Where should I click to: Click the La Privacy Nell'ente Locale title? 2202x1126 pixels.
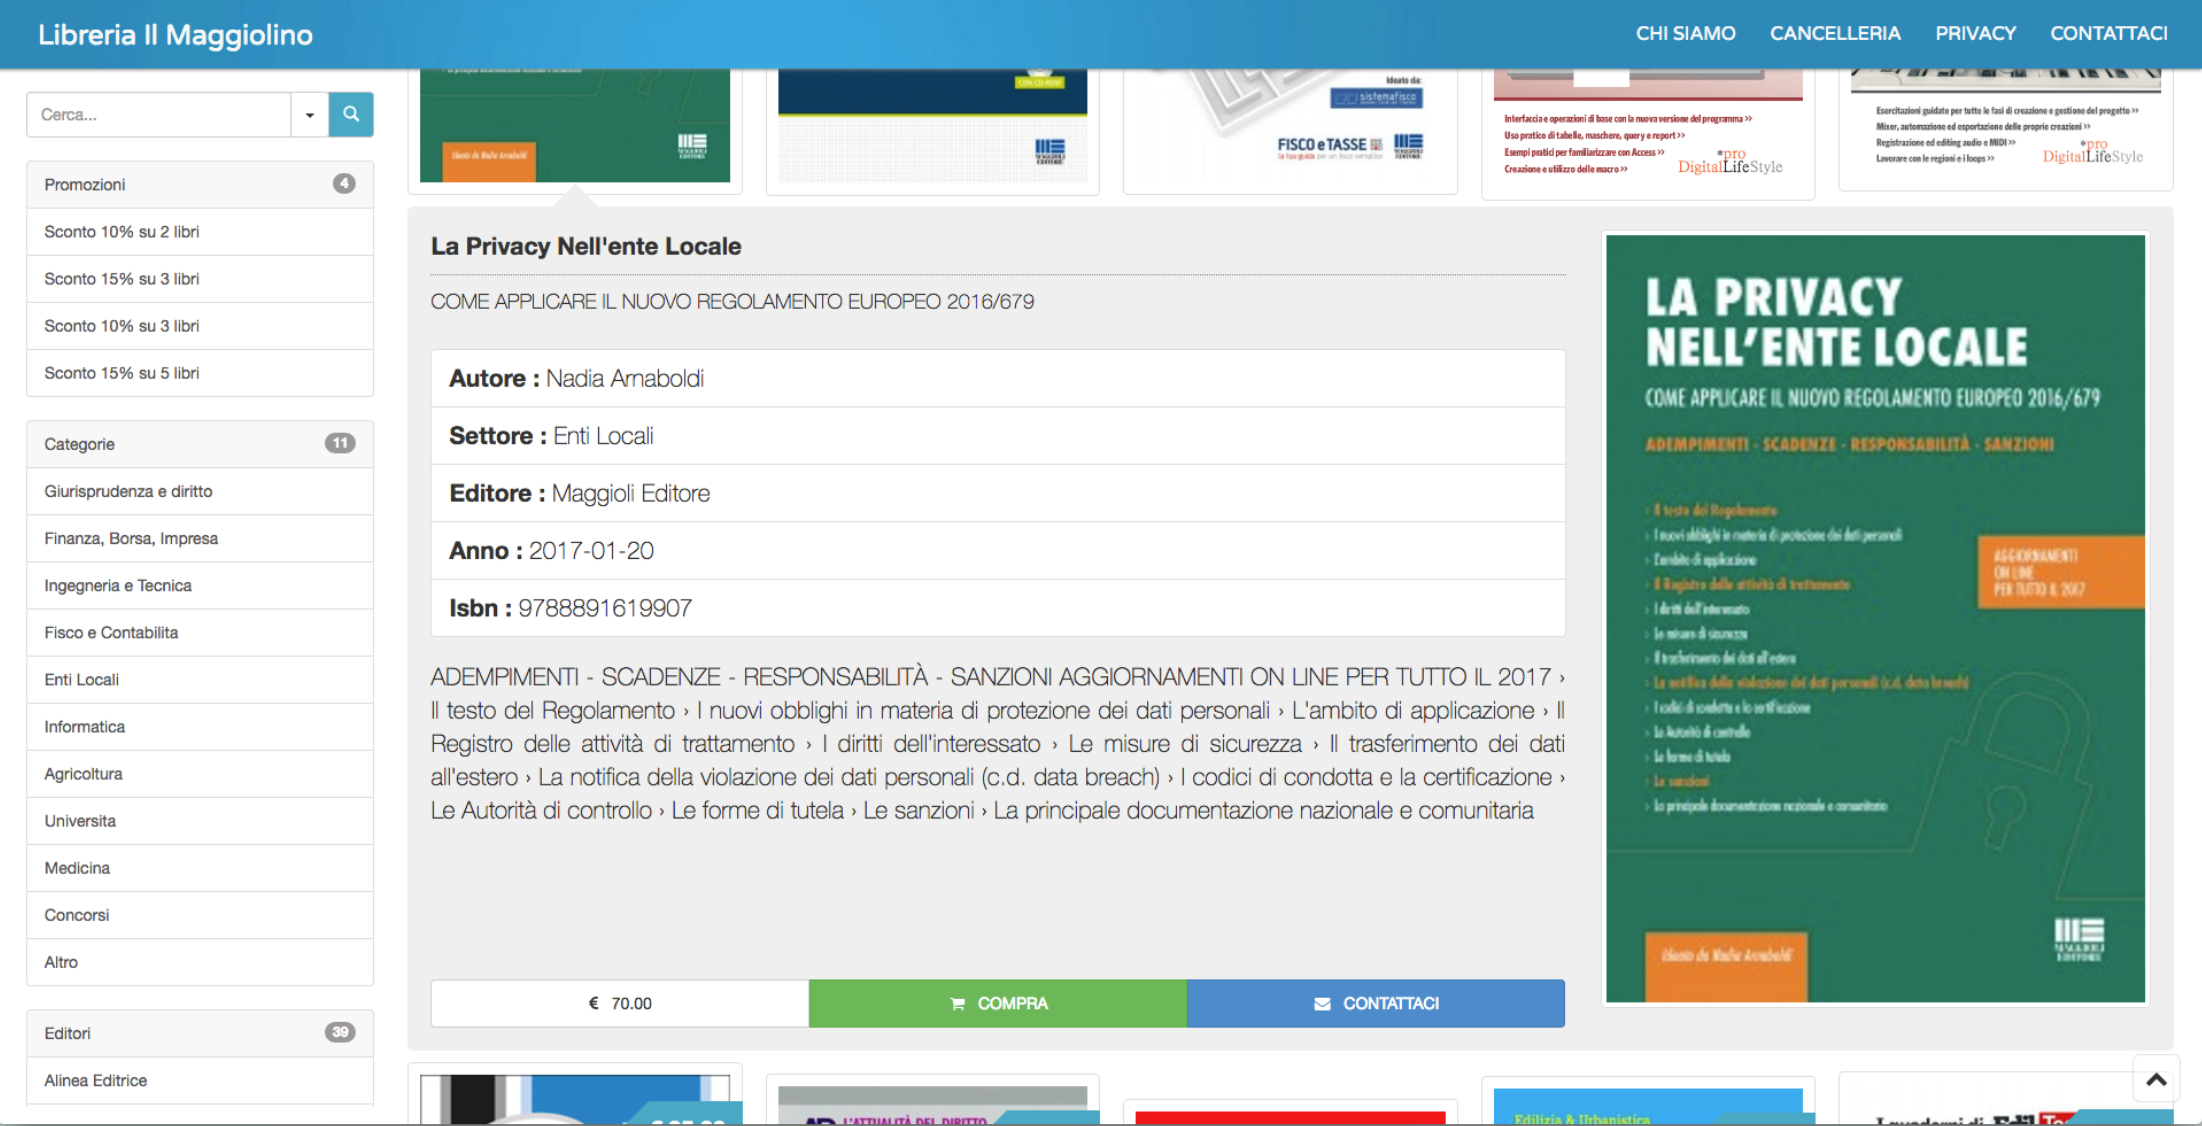[x=586, y=246]
